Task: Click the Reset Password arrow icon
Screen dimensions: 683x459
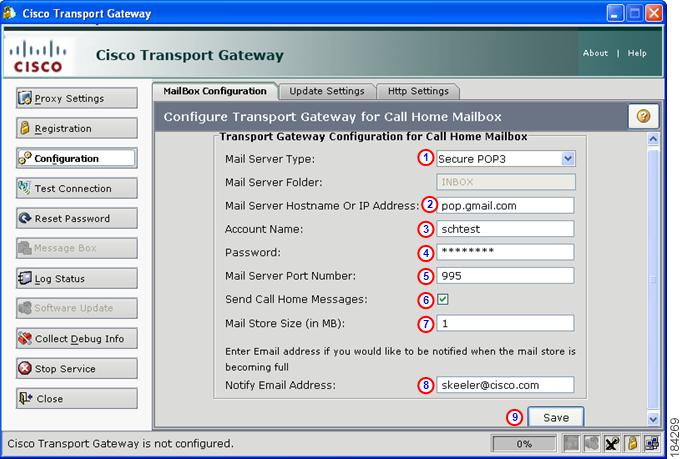Action: click(x=25, y=218)
